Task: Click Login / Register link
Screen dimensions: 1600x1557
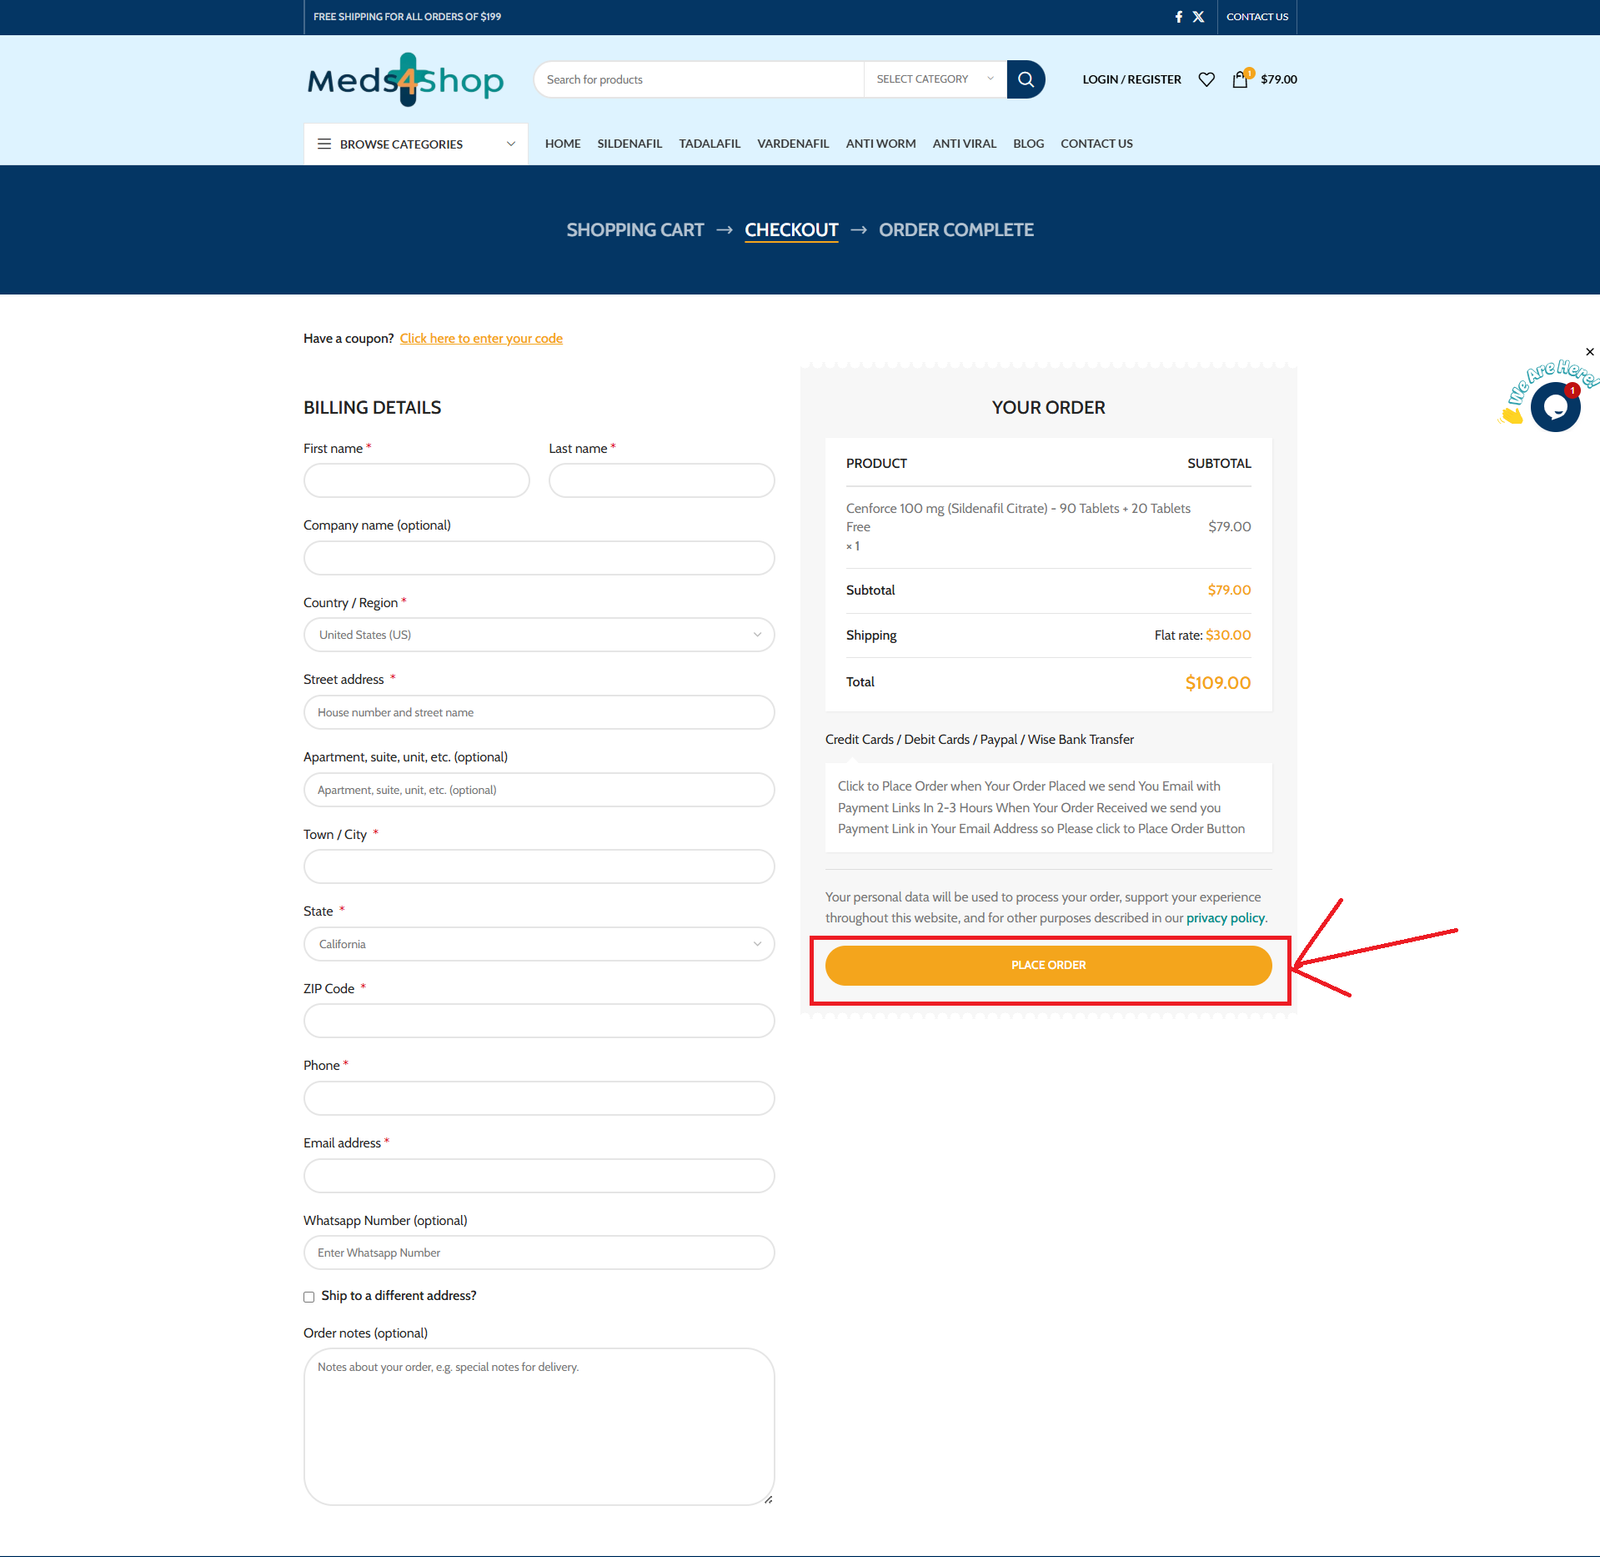Action: click(x=1132, y=80)
